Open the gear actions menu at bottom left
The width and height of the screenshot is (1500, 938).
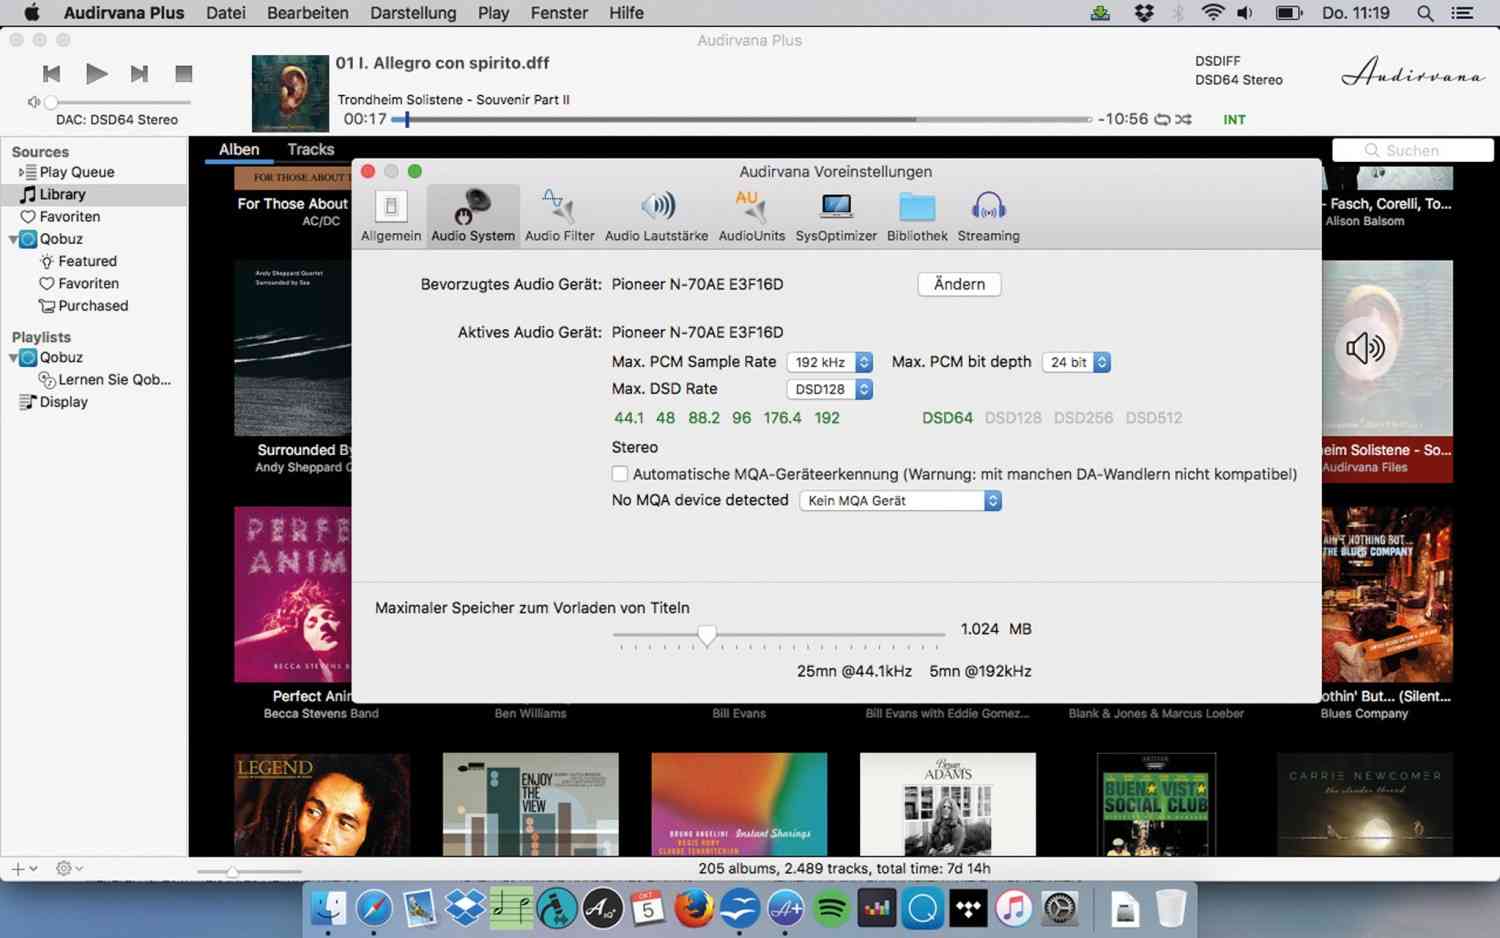(x=68, y=869)
